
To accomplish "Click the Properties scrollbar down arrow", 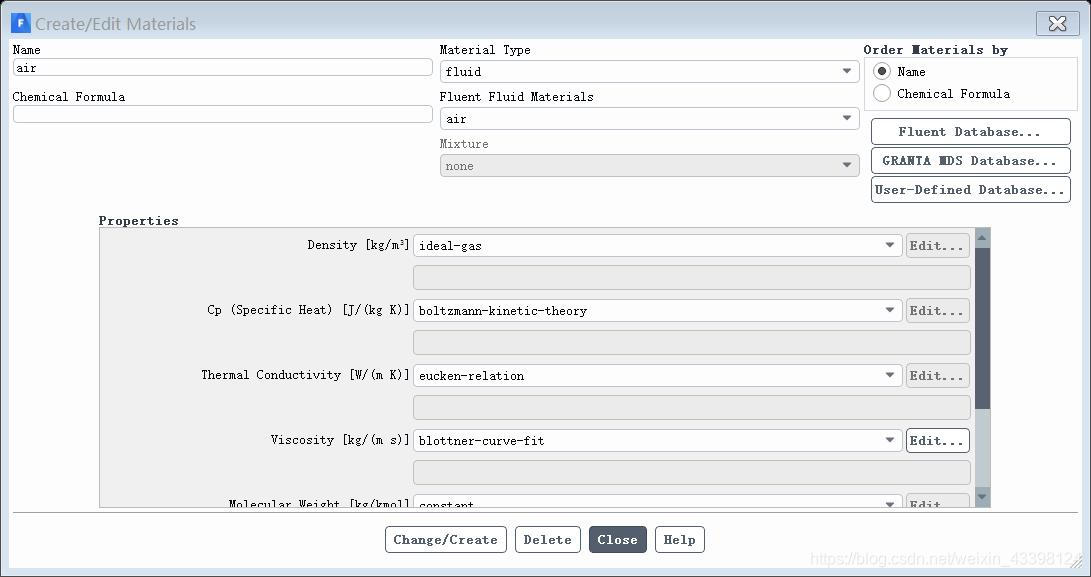I will 982,496.
